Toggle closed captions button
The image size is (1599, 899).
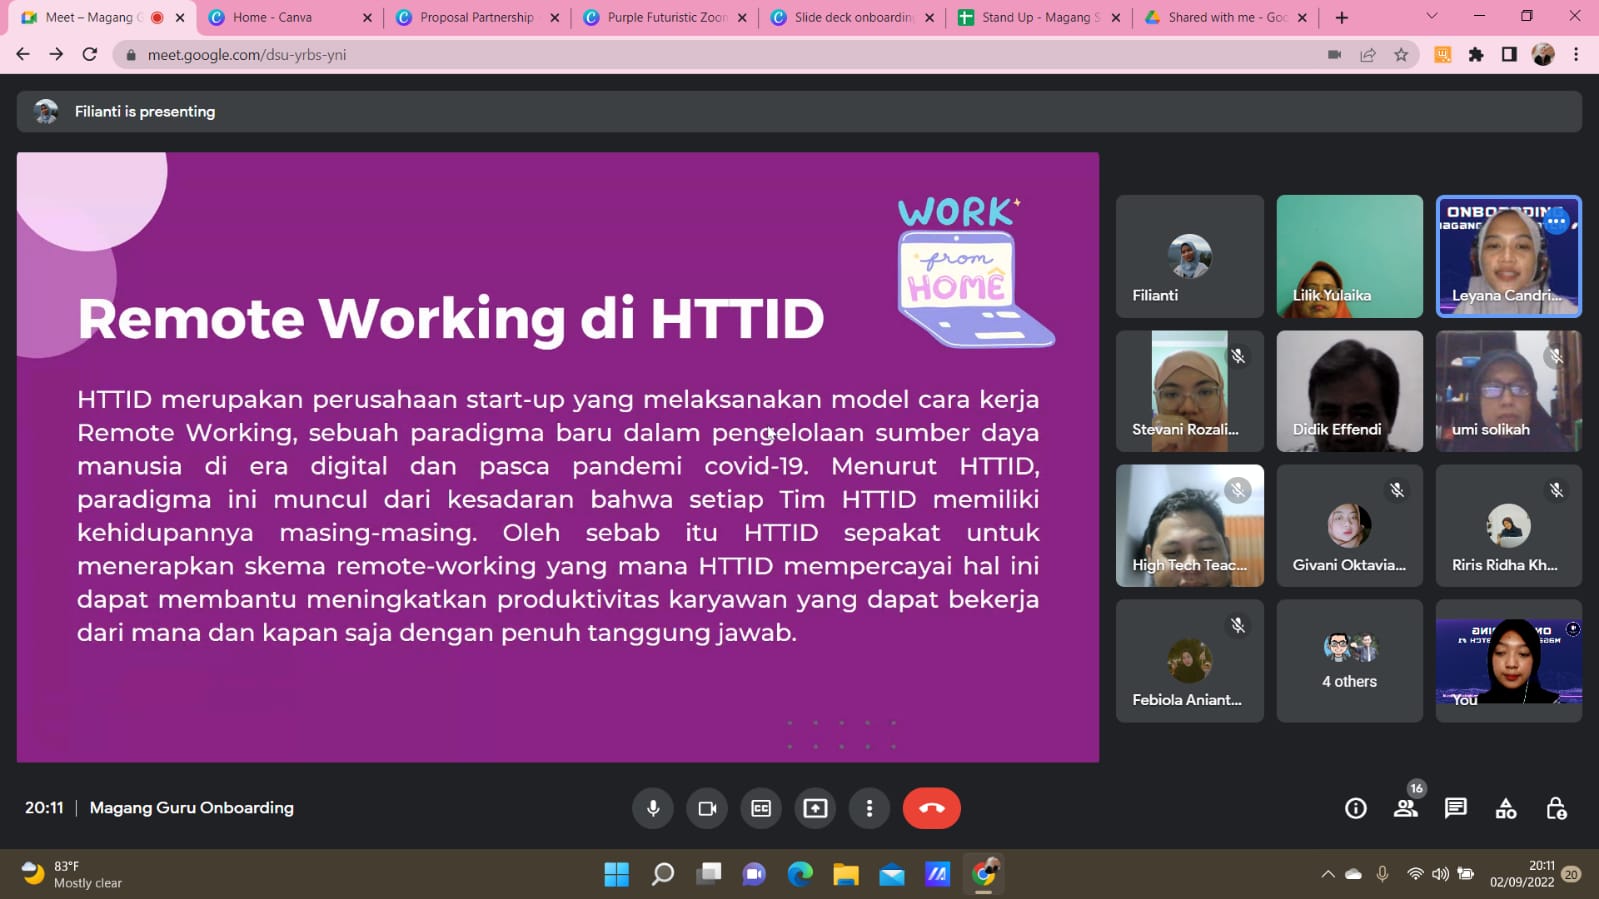point(761,808)
